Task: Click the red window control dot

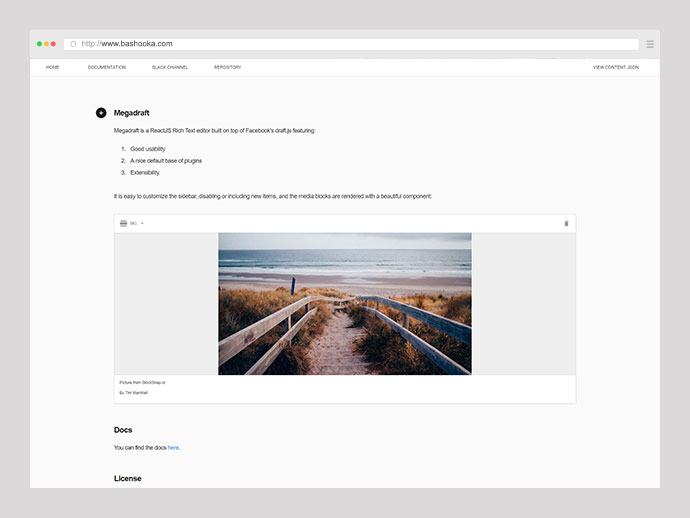Action: coord(53,44)
